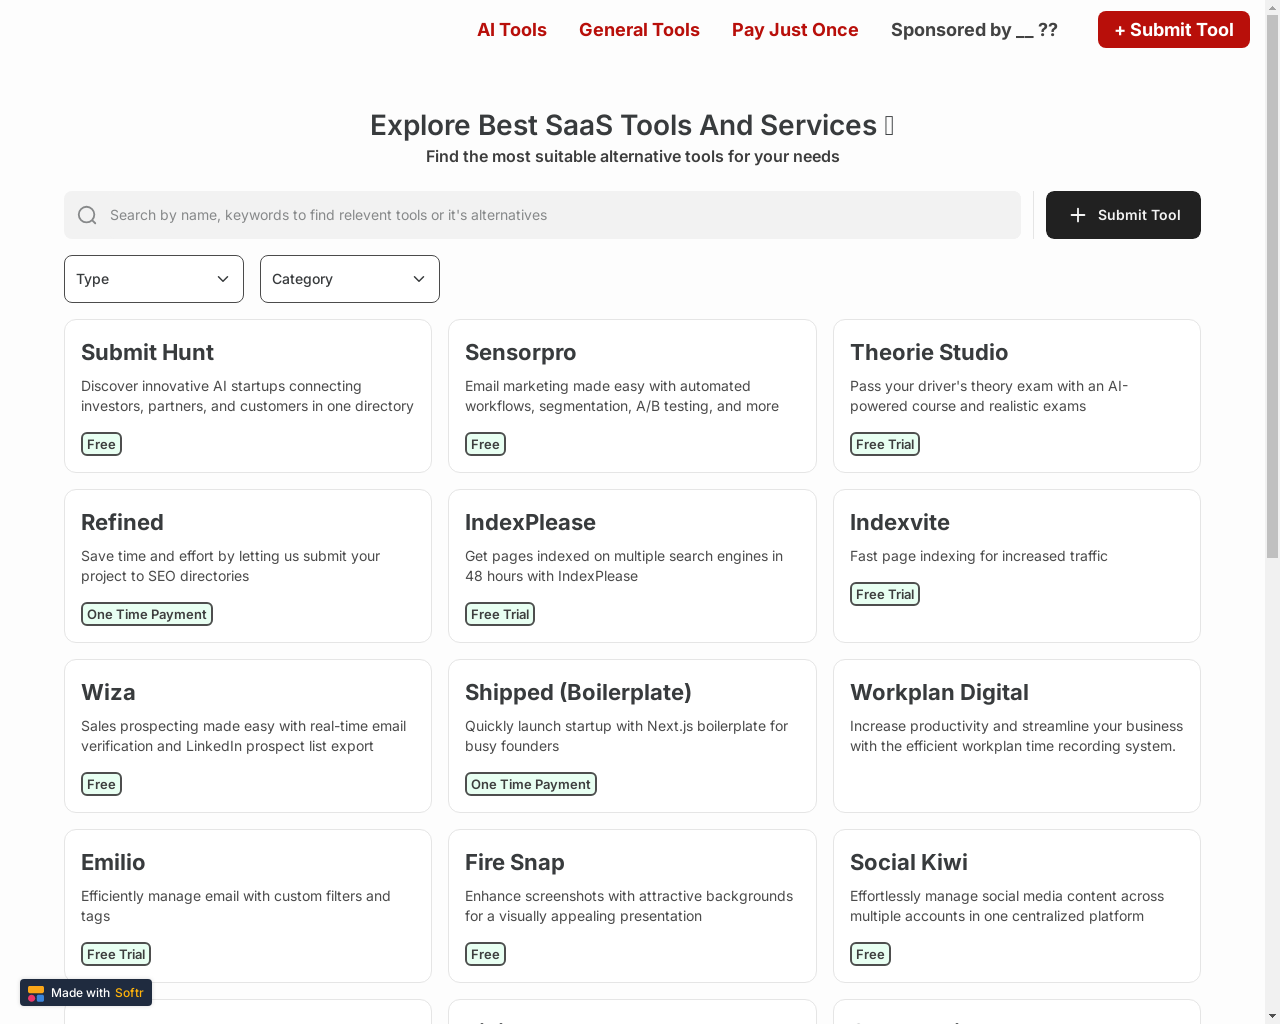Viewport: 1280px width, 1024px height.
Task: Click Workplan Digital productivity description
Action: (1016, 736)
